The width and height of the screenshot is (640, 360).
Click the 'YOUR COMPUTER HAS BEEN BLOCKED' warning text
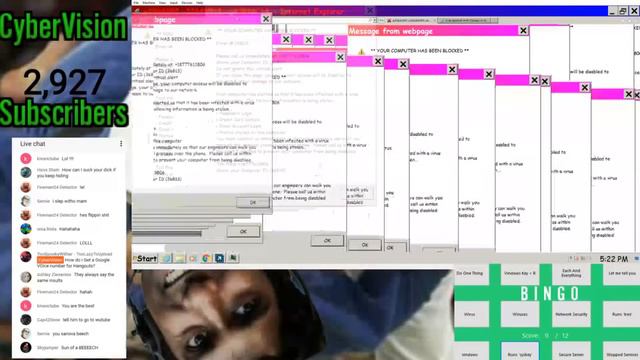pyautogui.click(x=420, y=51)
